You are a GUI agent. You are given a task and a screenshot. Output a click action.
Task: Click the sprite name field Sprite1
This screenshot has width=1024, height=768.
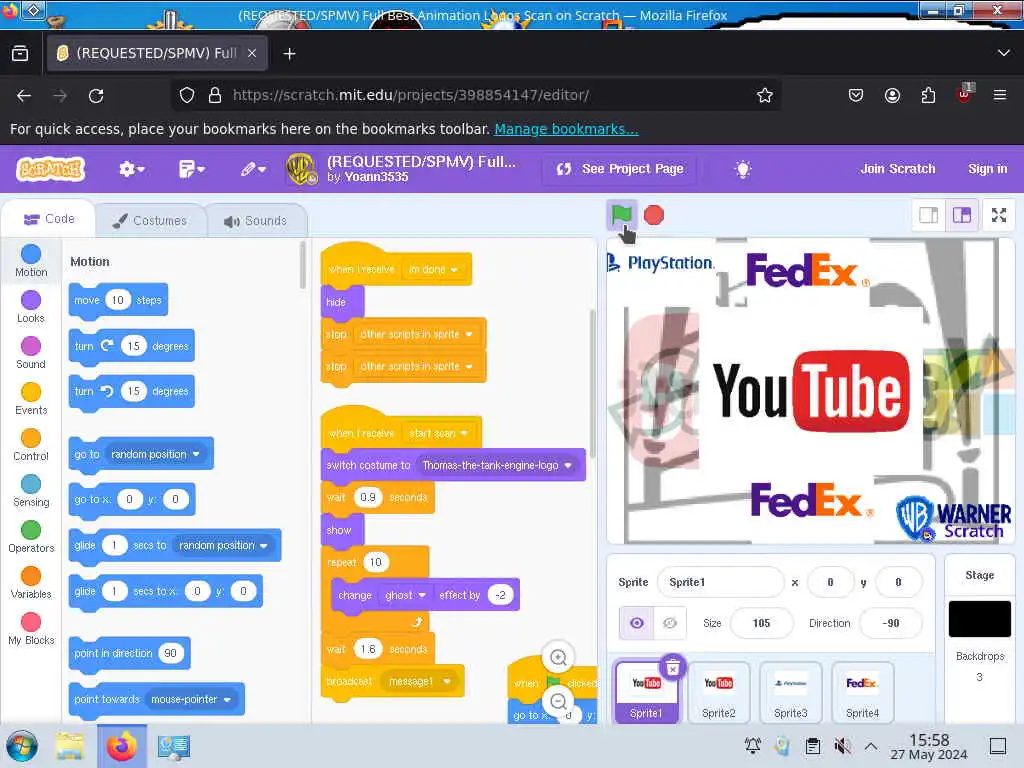[720, 582]
